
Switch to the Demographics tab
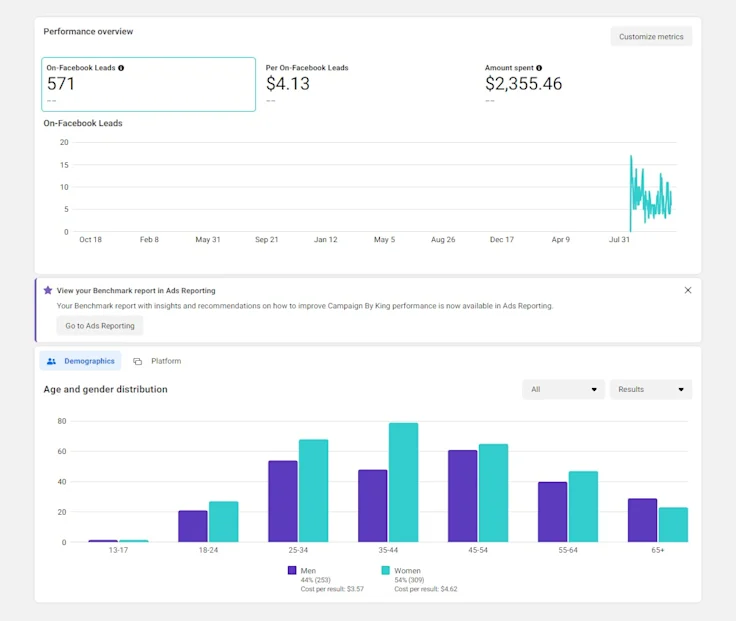coord(80,361)
